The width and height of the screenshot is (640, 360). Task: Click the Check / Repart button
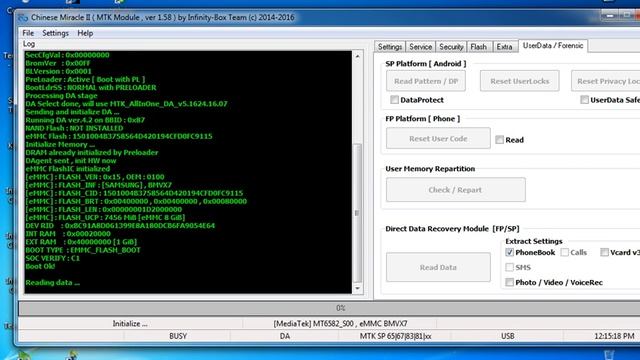(456, 189)
